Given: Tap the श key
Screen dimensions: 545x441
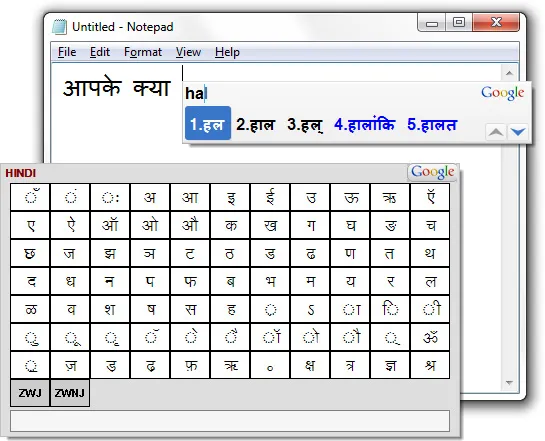Looking at the screenshot, I should click(110, 309).
